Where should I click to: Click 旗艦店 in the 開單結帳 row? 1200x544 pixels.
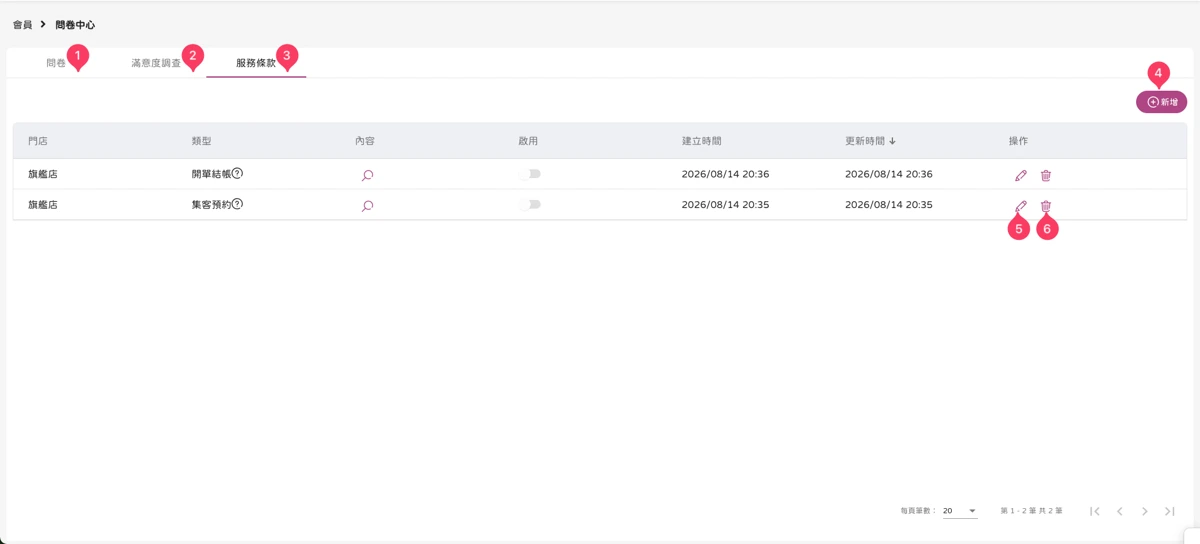[x=43, y=174]
